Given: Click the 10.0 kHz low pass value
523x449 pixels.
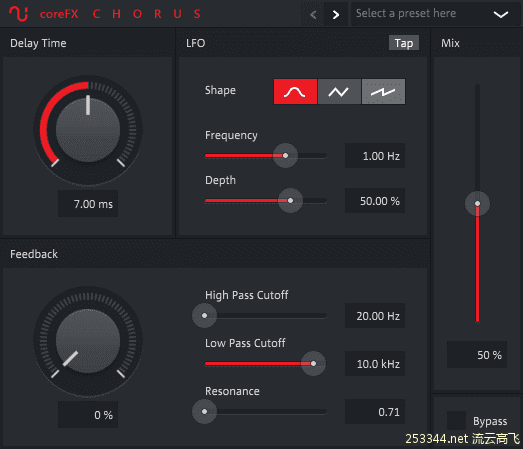Looking at the screenshot, I should (x=375, y=364).
